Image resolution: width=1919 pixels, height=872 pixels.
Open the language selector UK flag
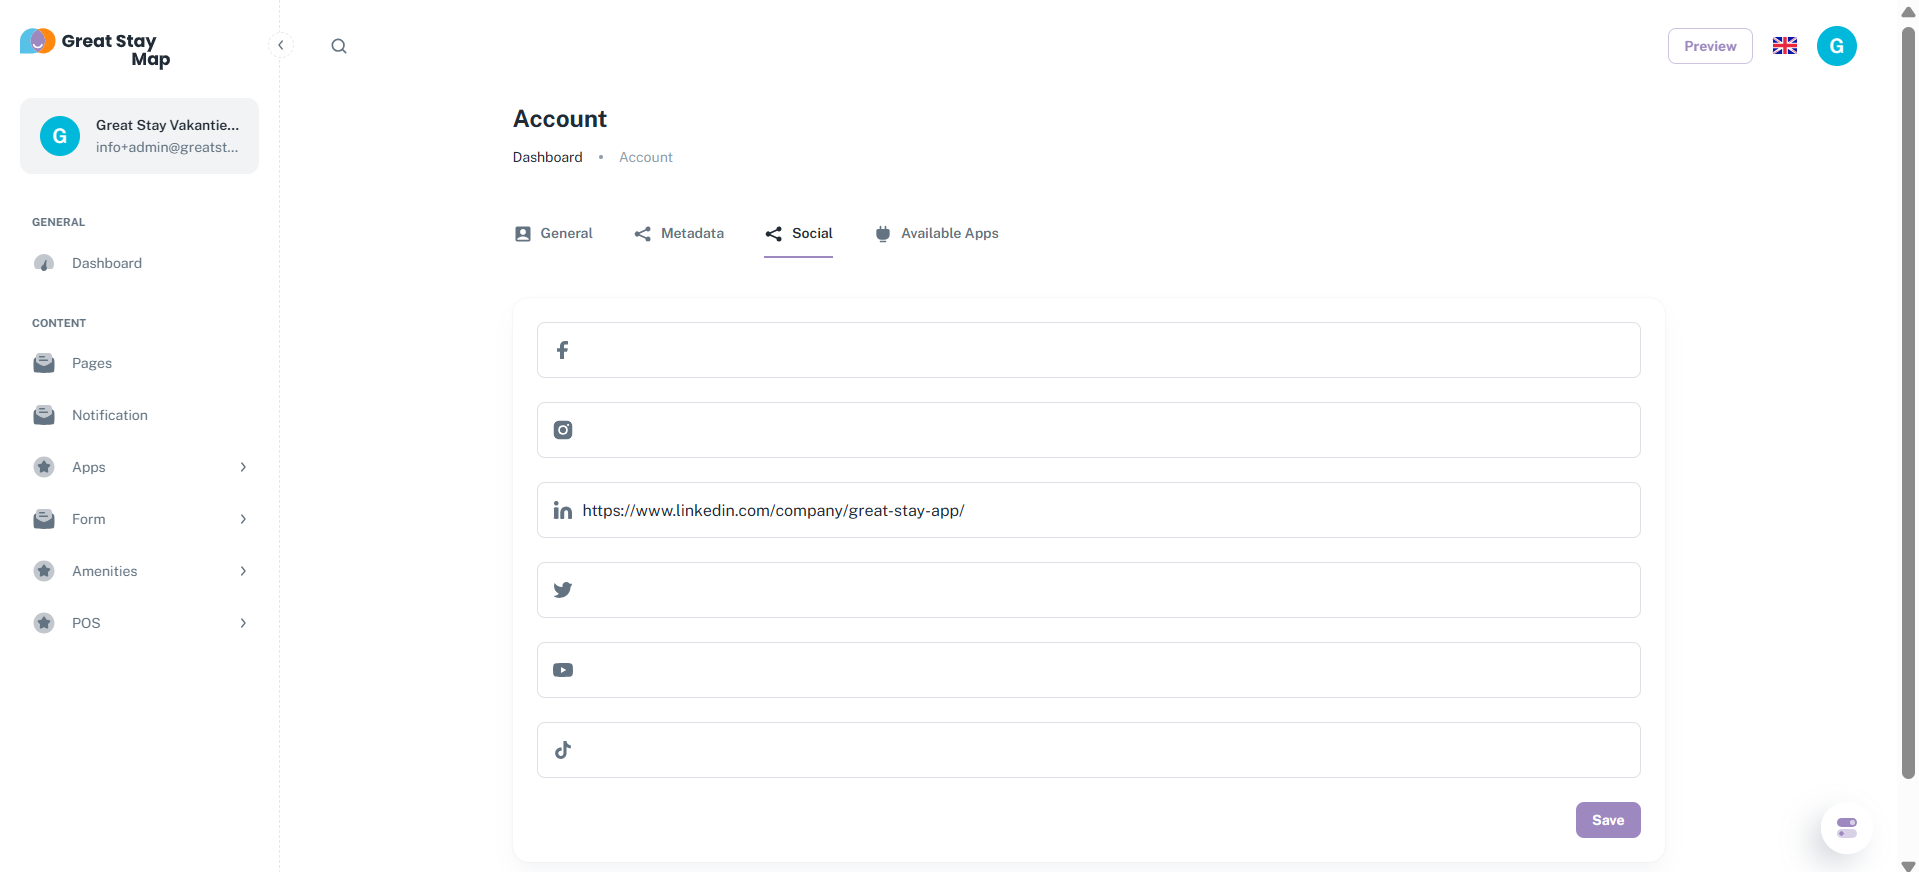tap(1785, 46)
